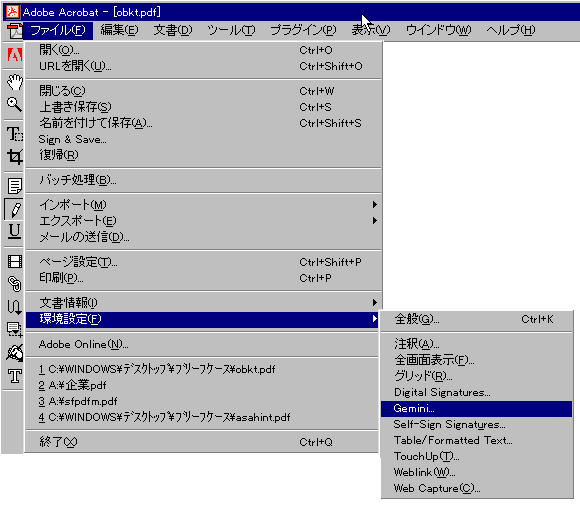Open the ファイル(F) menu
The image size is (580, 505).
tap(58, 30)
